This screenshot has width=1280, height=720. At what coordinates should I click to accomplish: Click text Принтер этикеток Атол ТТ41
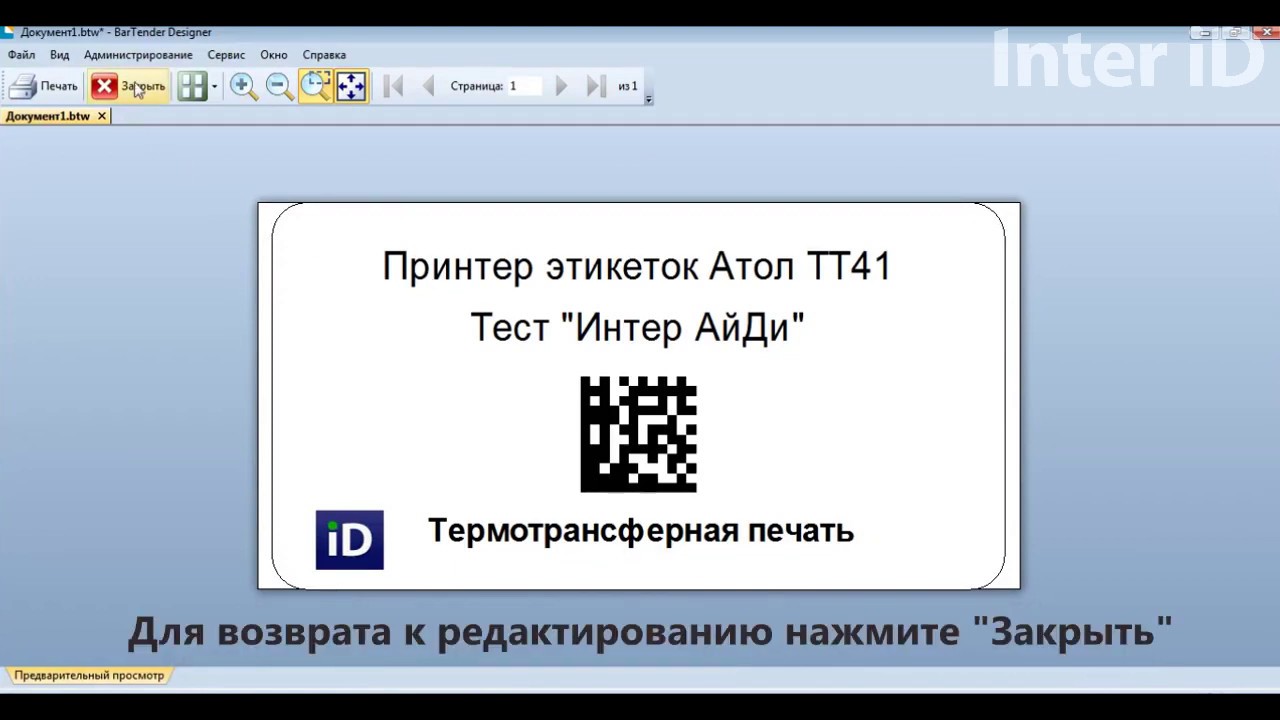[637, 267]
